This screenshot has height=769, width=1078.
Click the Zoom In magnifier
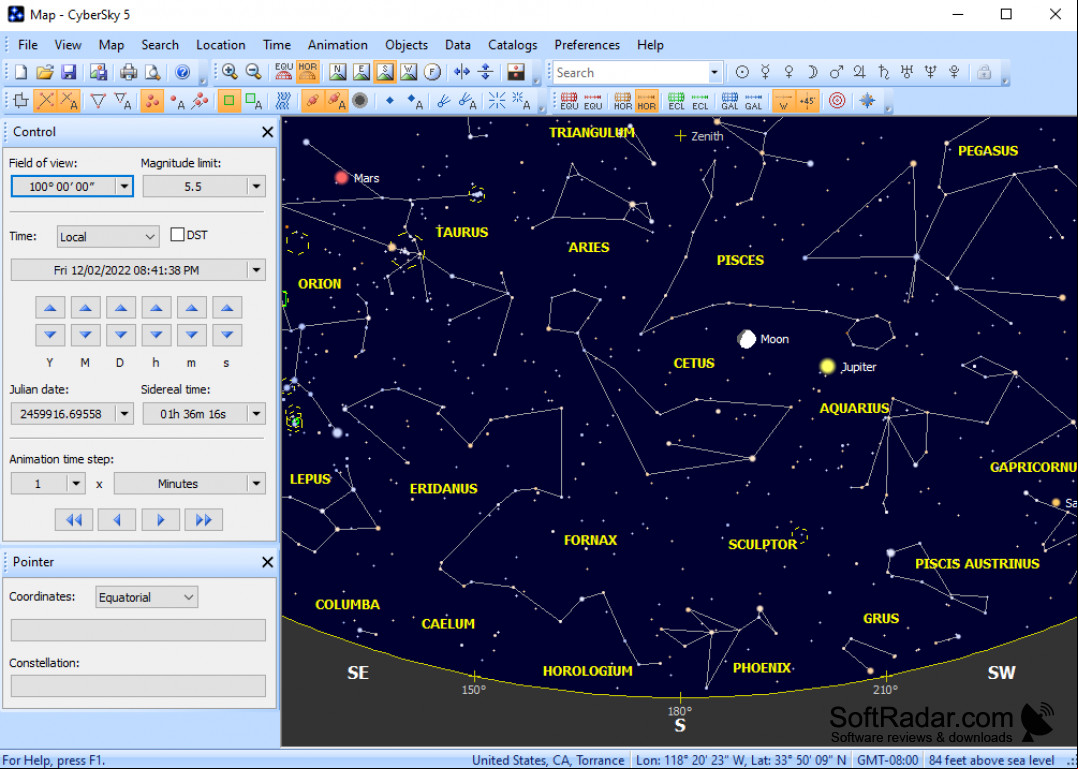tap(230, 72)
